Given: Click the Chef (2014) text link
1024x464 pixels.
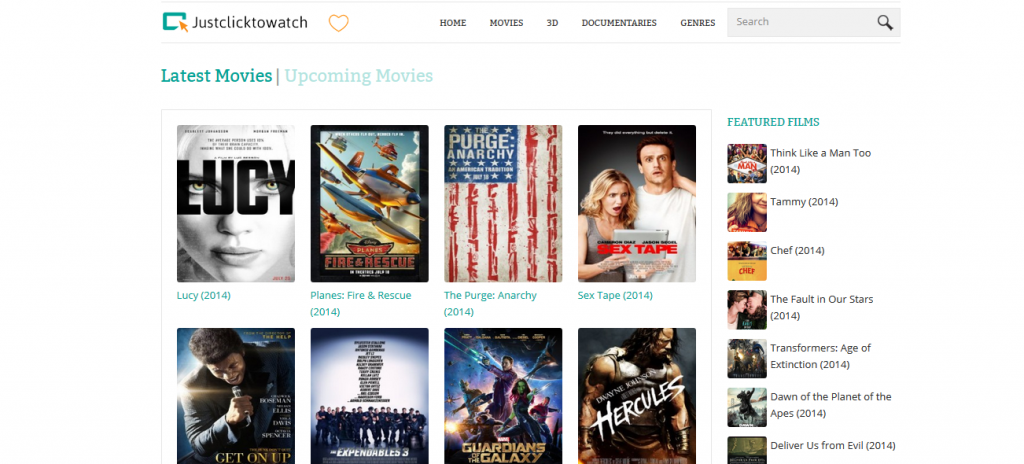Looking at the screenshot, I should pyautogui.click(x=797, y=250).
